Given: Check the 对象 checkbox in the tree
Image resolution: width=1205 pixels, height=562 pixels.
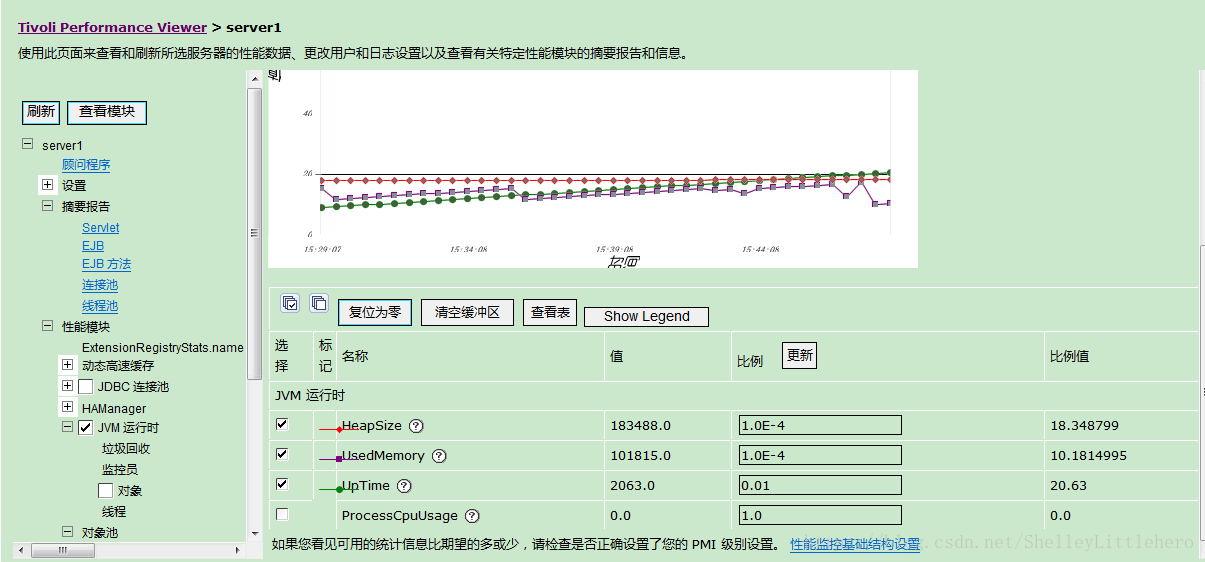Looking at the screenshot, I should [106, 490].
